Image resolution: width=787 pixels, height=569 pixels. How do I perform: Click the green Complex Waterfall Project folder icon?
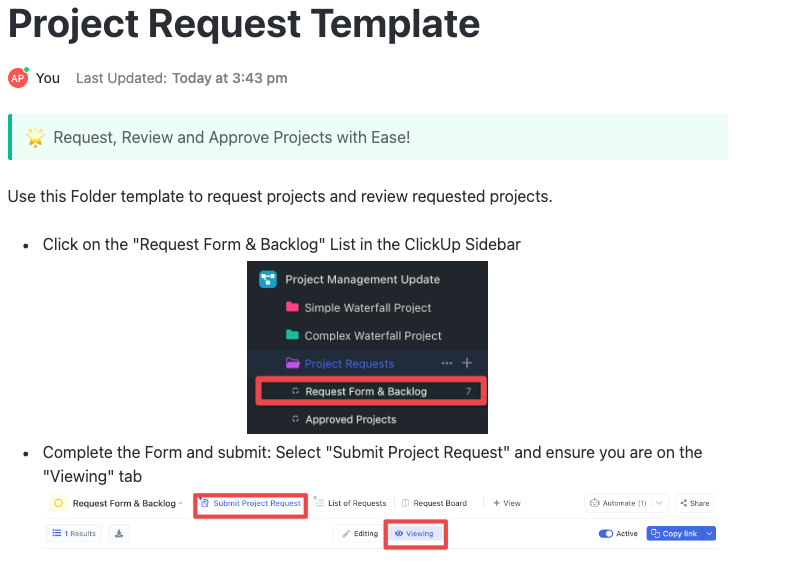point(292,336)
